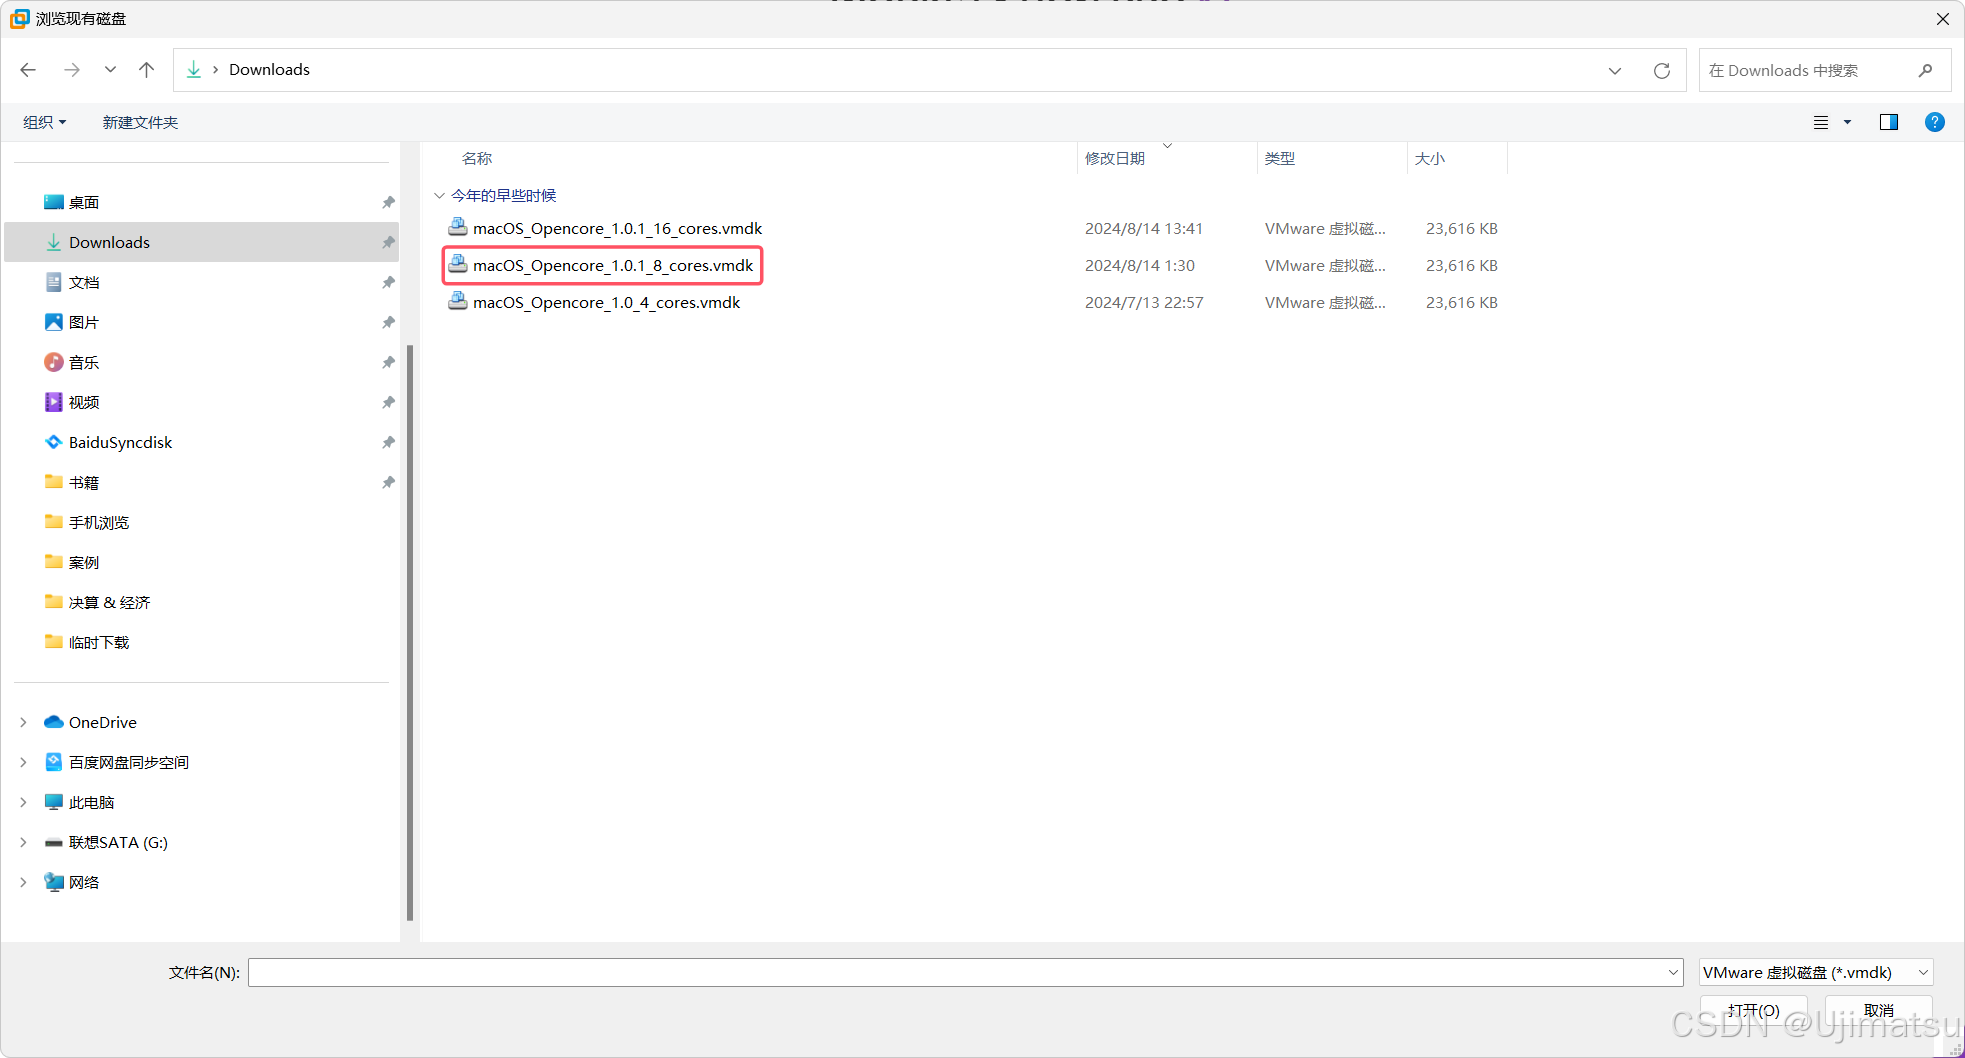Go back using the left arrow

tap(28, 69)
